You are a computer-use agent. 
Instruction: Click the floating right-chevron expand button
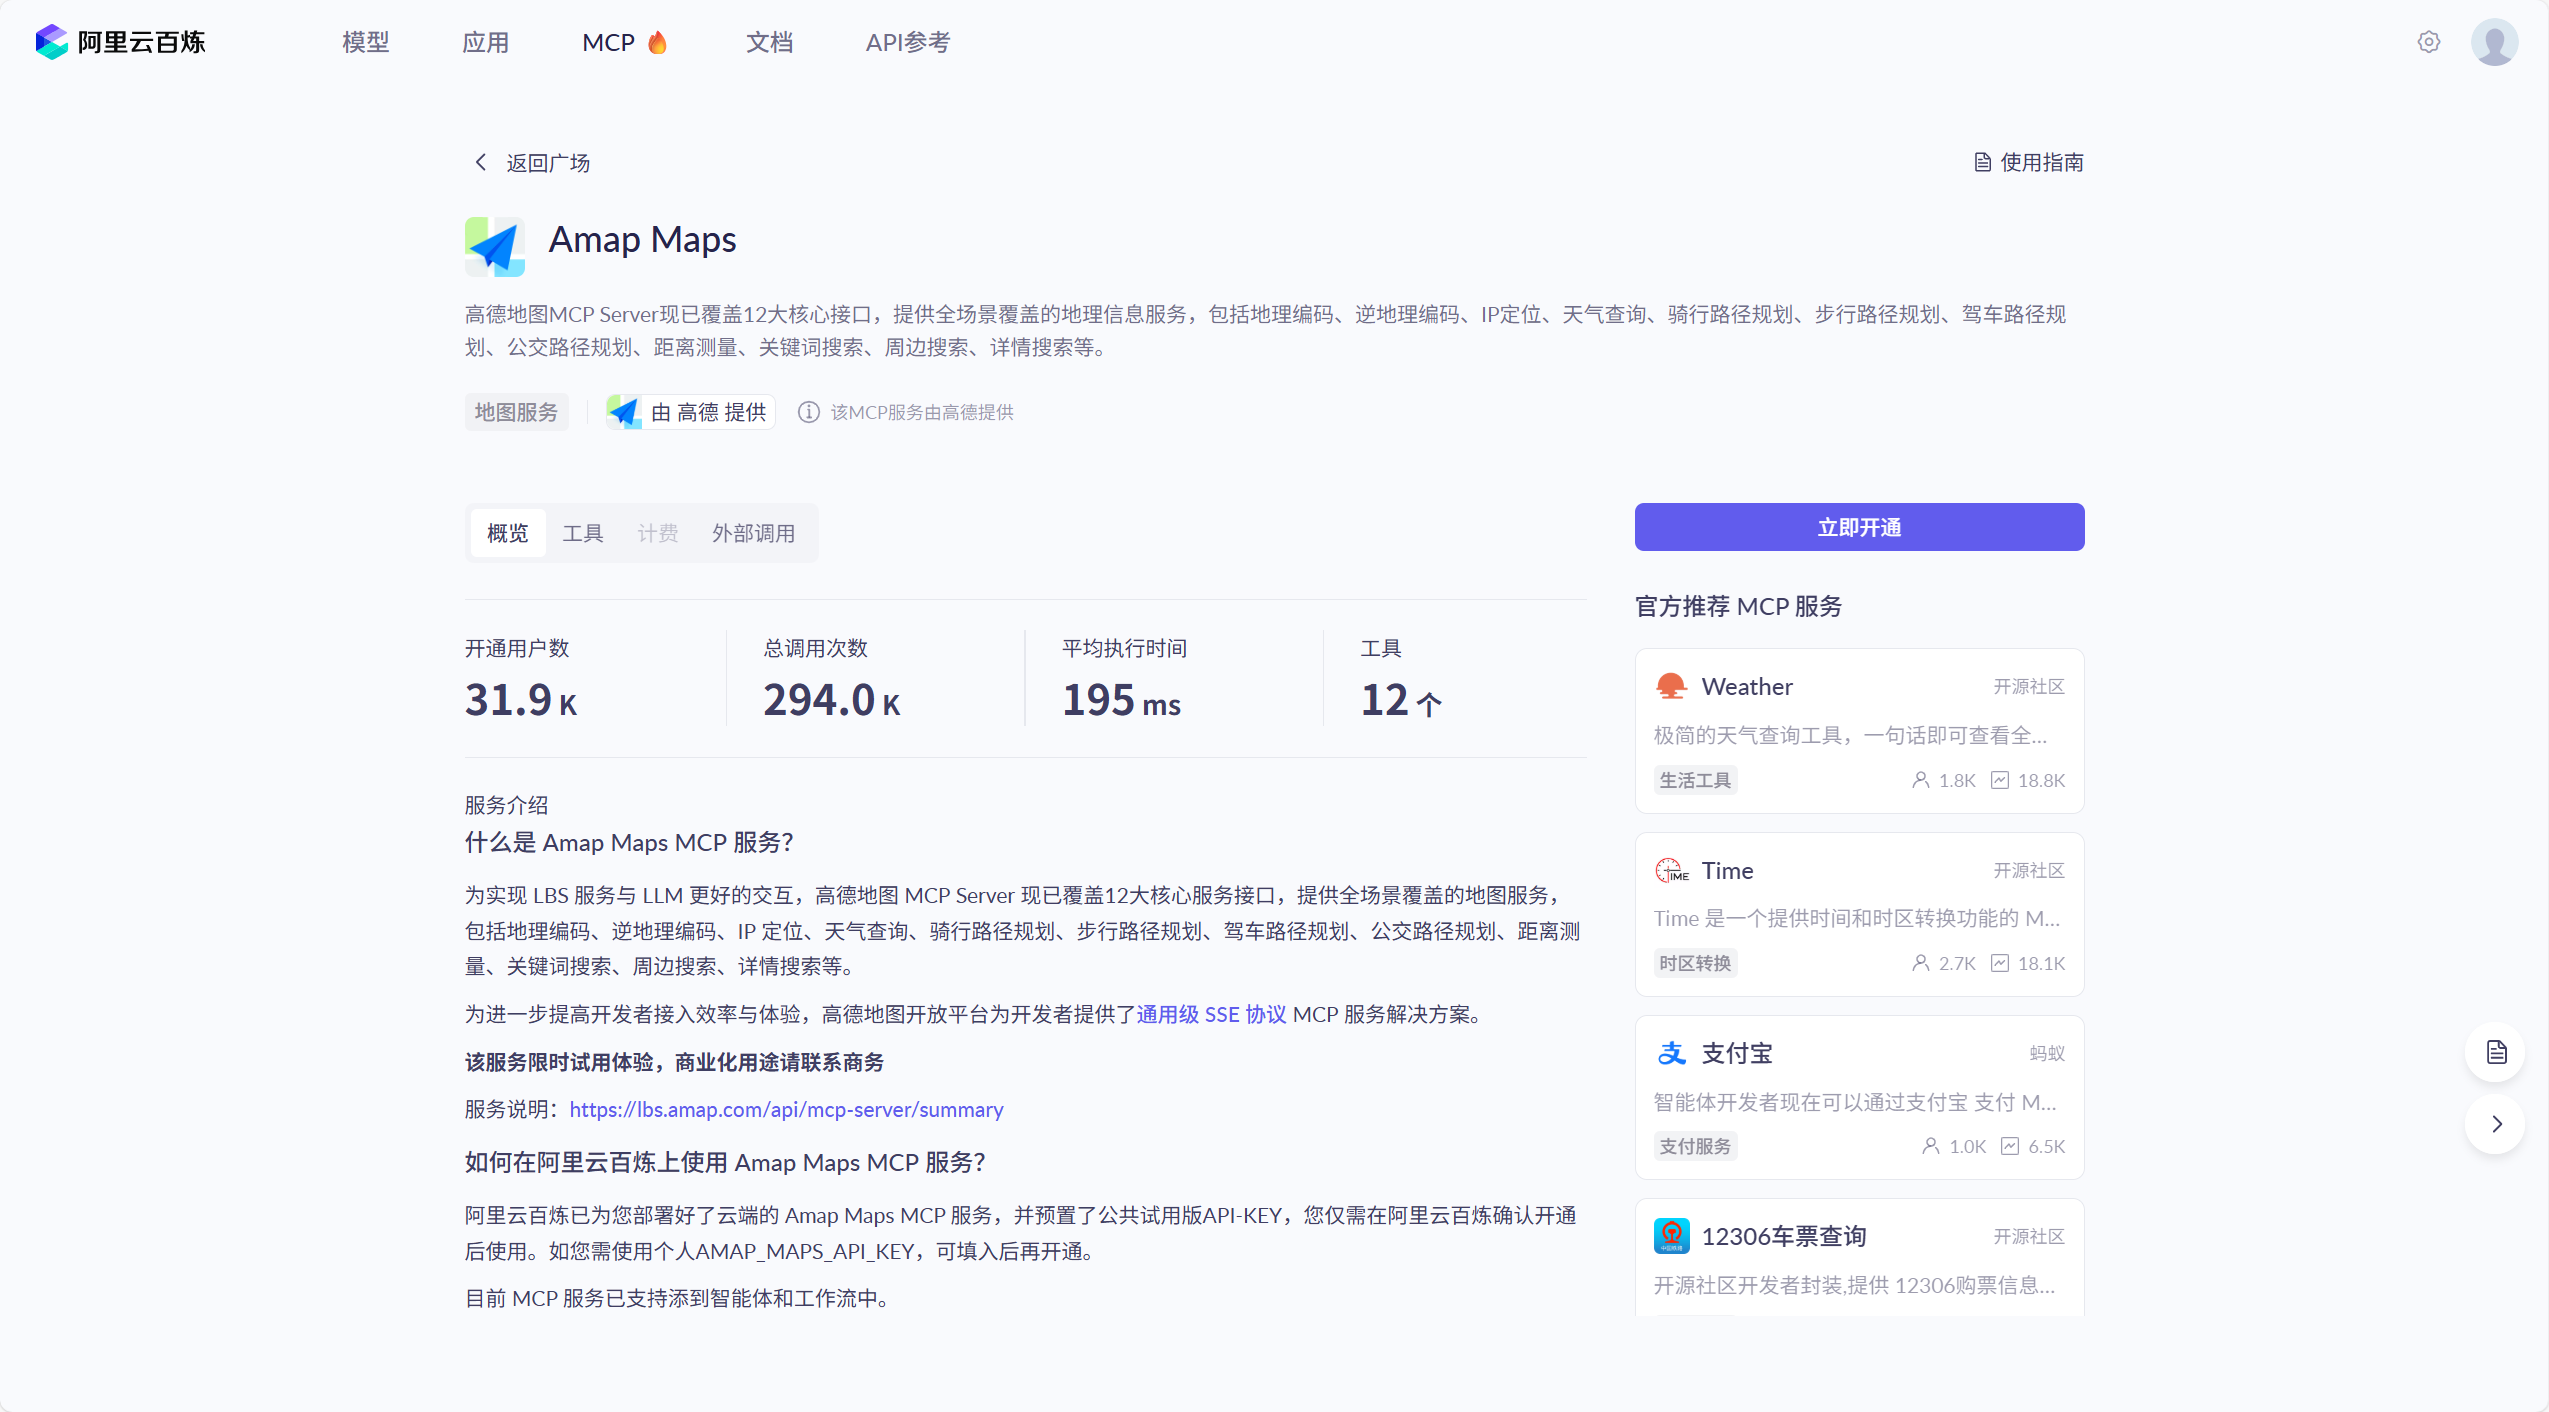coord(2496,1124)
